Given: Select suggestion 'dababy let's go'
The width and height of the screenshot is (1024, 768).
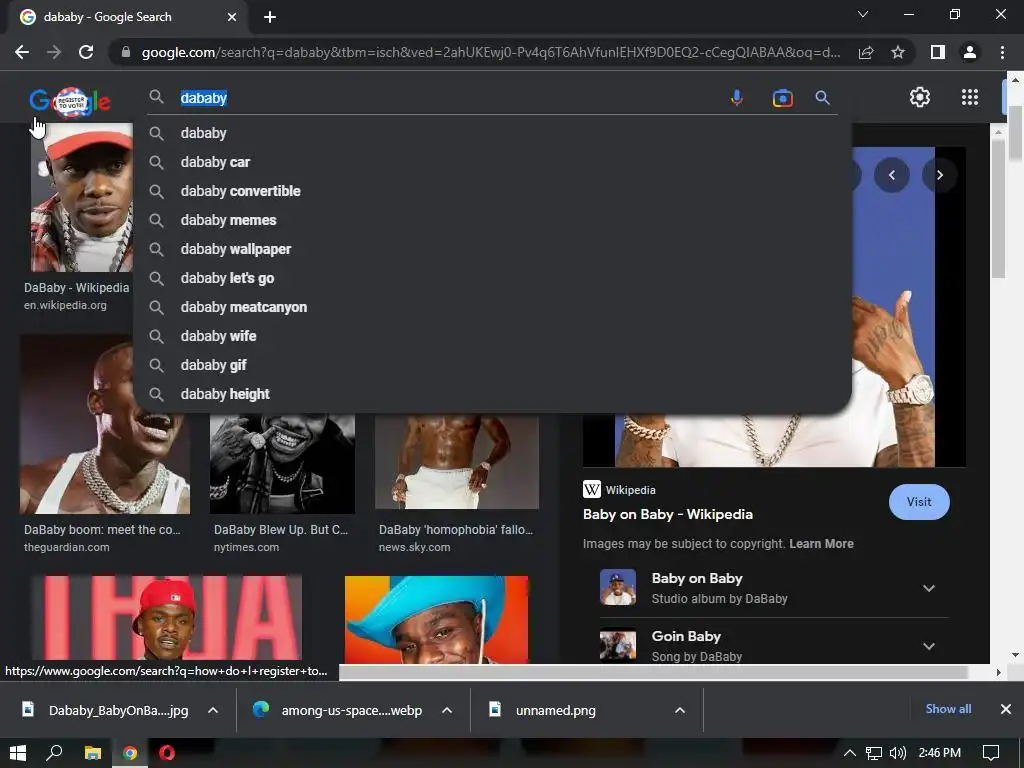Looking at the screenshot, I should [x=492, y=278].
